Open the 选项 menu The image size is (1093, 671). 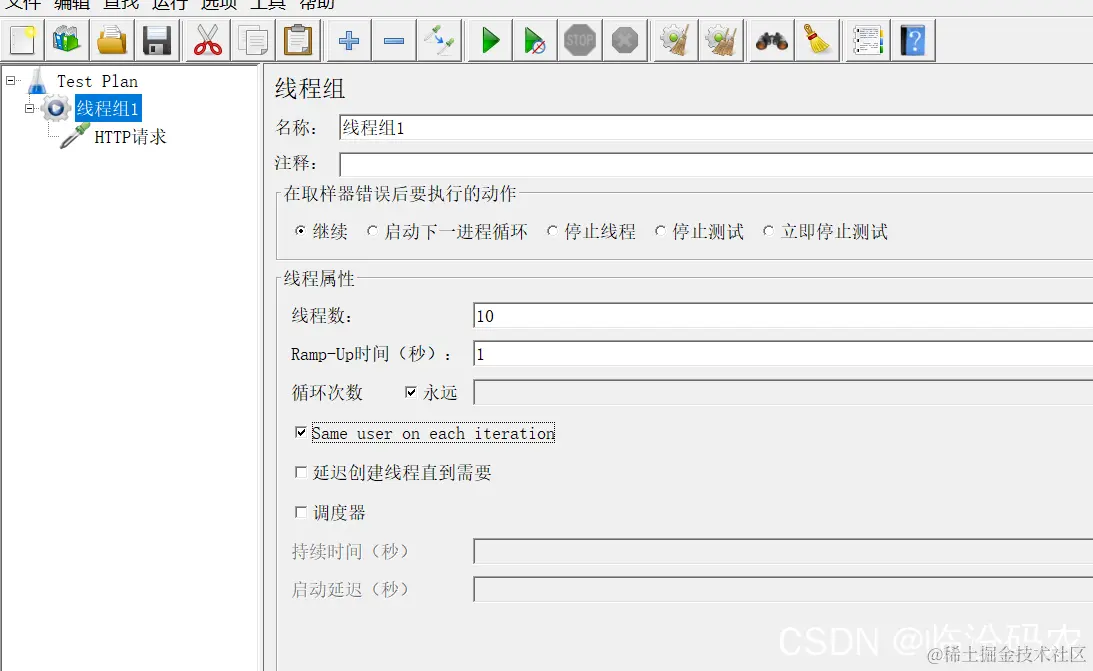click(218, 6)
